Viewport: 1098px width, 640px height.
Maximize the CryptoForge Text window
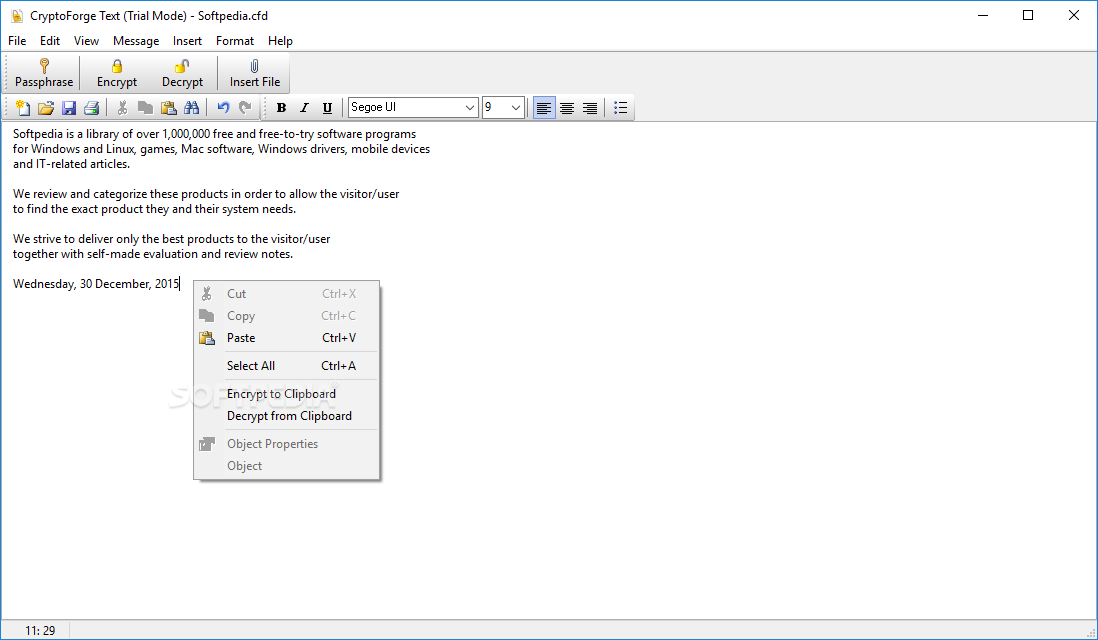coord(1028,15)
